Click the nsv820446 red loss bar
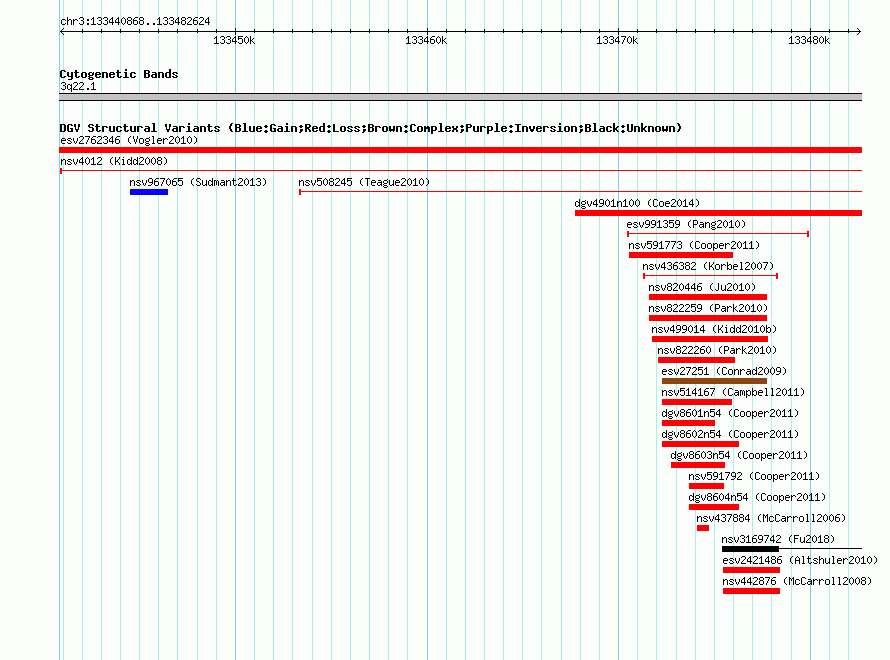This screenshot has height=660, width=890. pyautogui.click(x=708, y=297)
